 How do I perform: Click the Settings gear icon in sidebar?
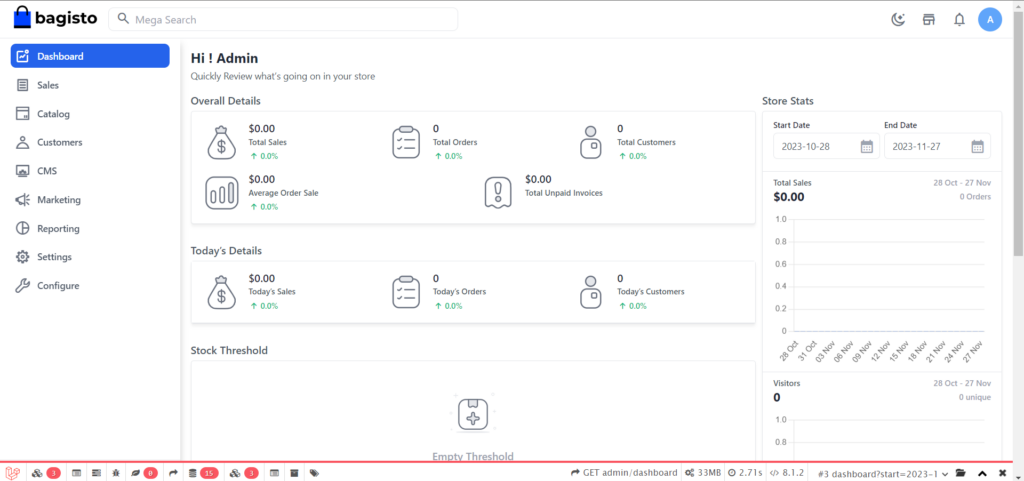click(23, 257)
